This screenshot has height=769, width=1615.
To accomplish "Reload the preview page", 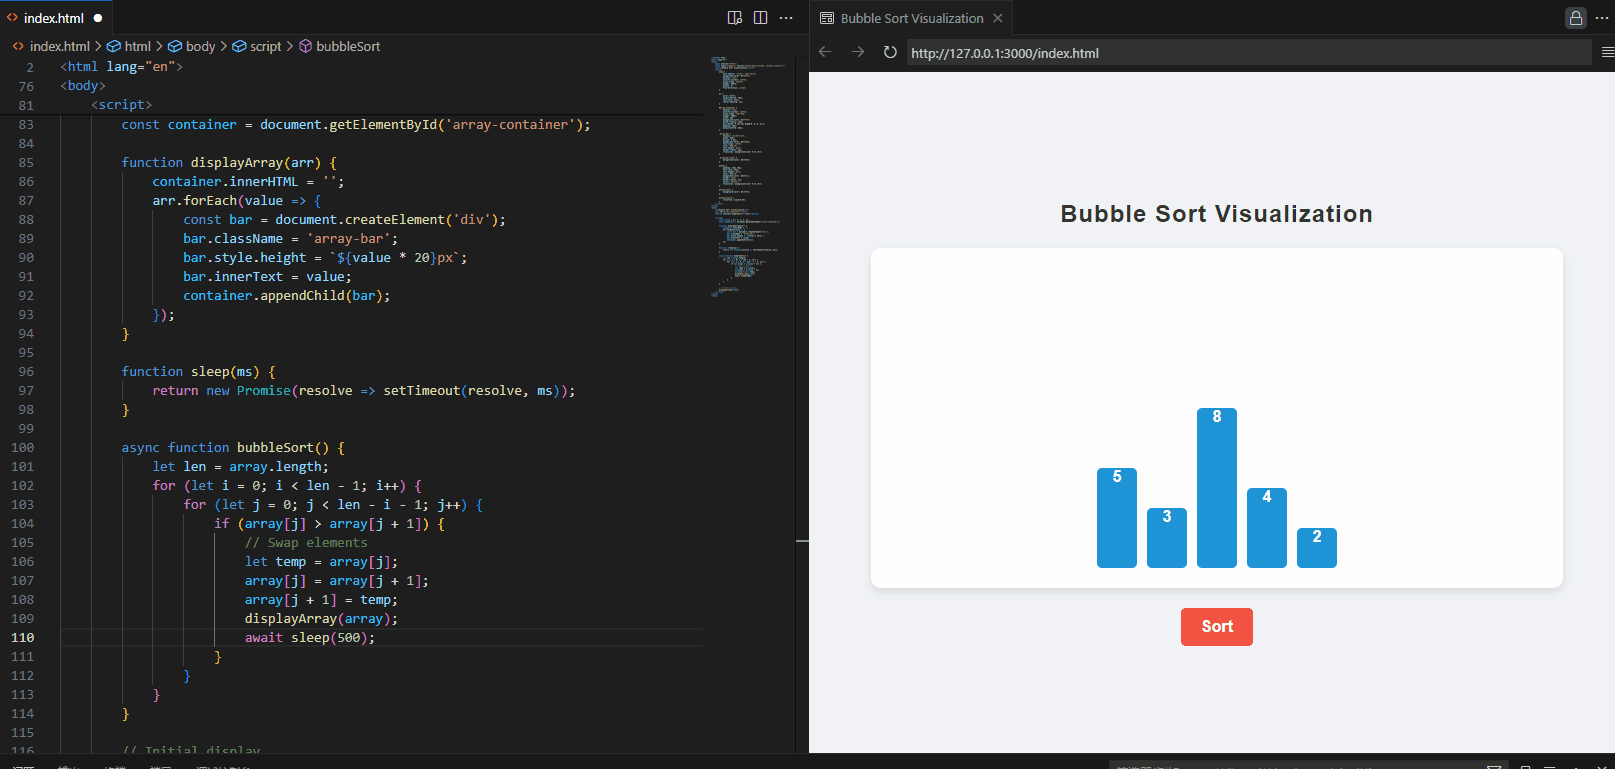I will click(890, 52).
